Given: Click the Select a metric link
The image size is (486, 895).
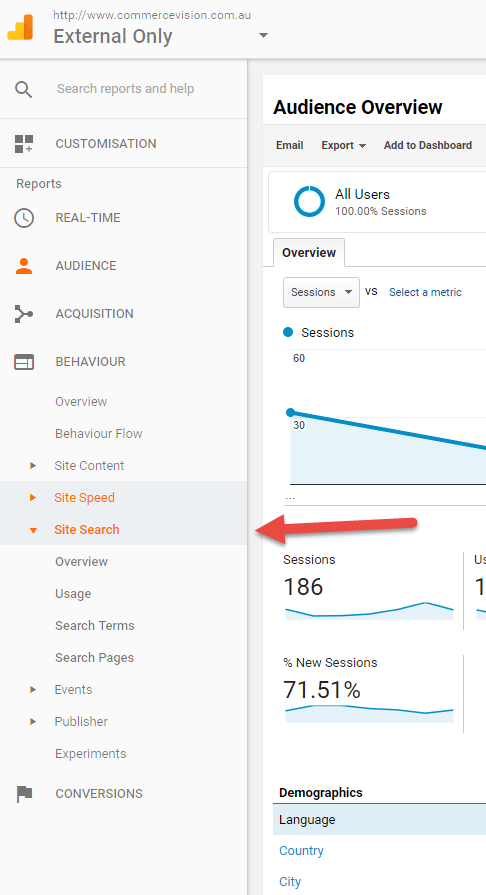Looking at the screenshot, I should pos(425,292).
